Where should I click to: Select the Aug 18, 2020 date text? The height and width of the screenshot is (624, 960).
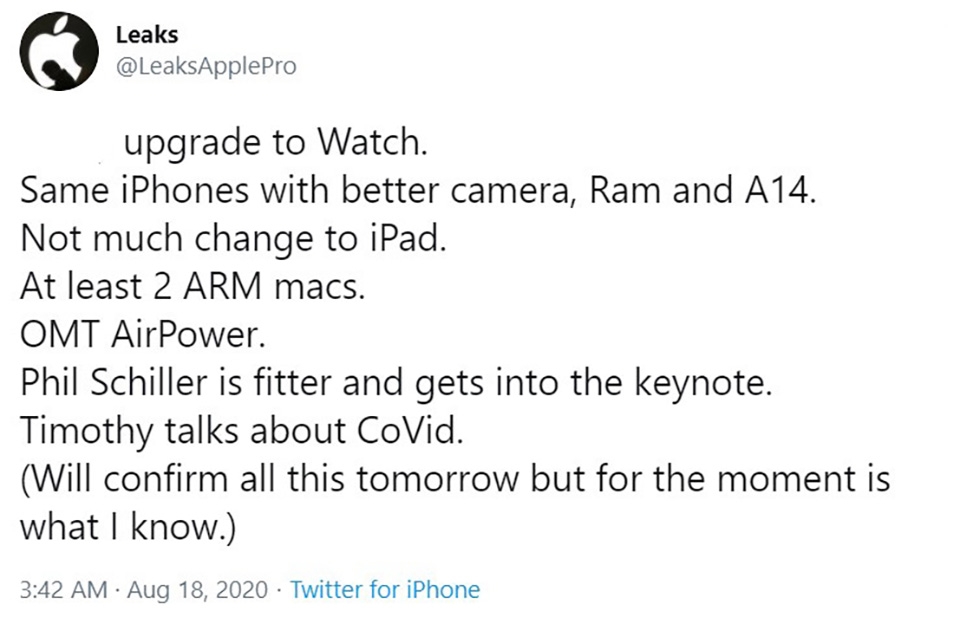pos(198,590)
